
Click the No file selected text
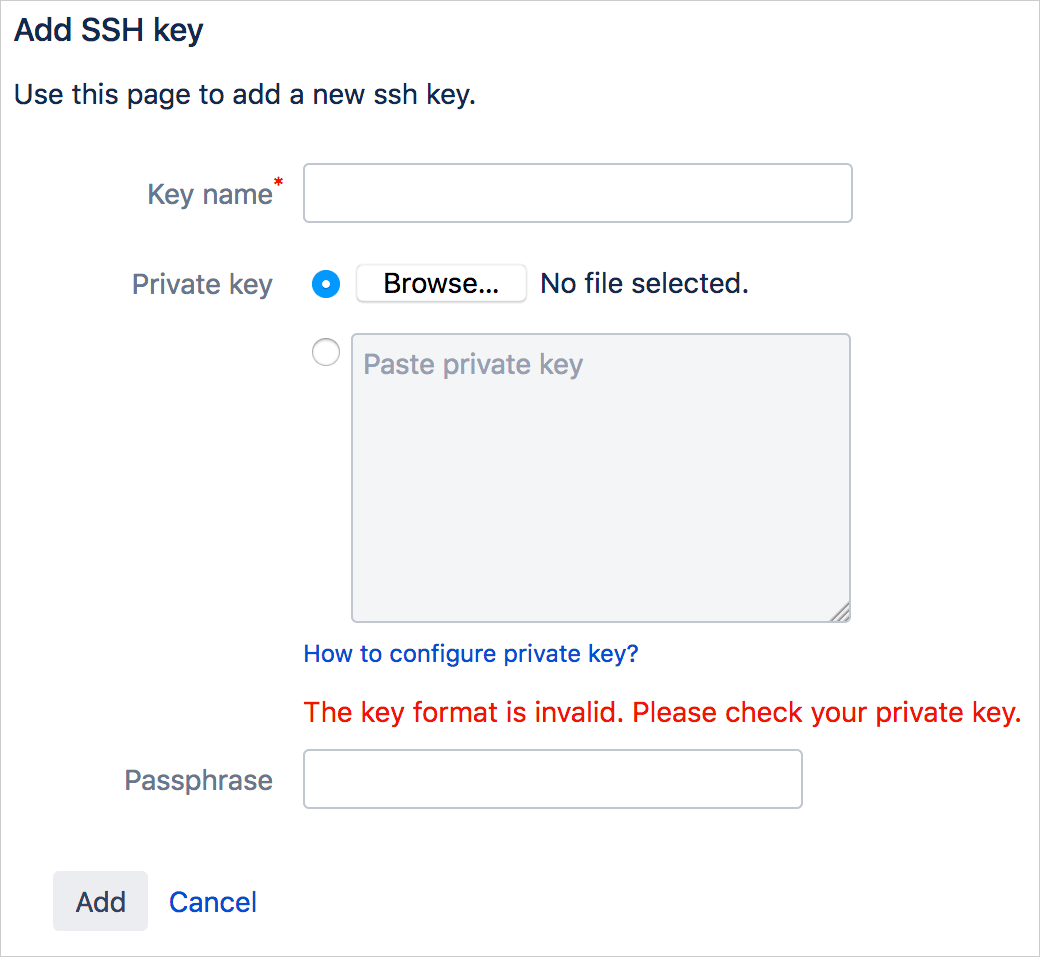pos(644,283)
